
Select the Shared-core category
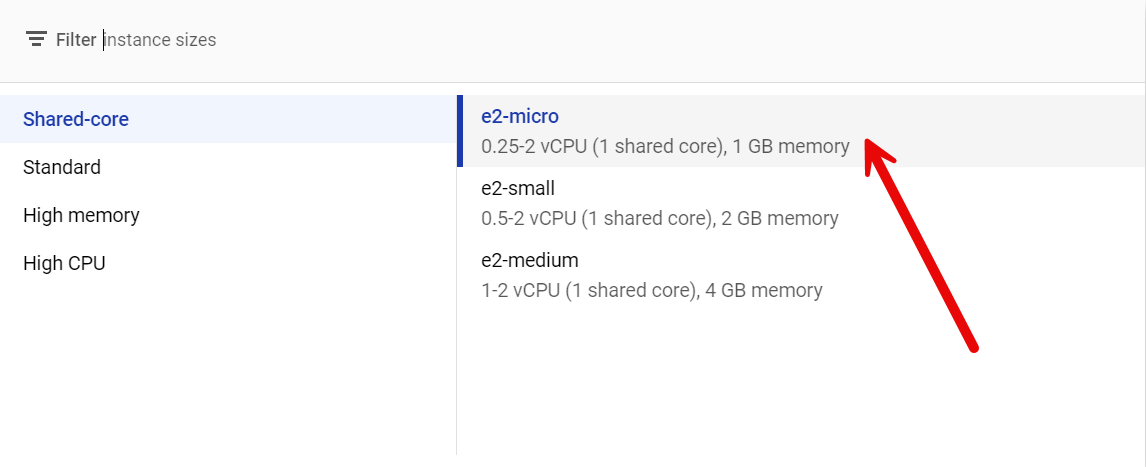point(228,119)
